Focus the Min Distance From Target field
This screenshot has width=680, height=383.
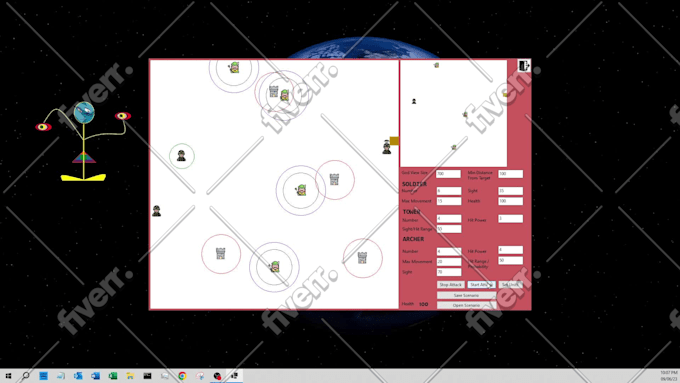[x=510, y=174]
